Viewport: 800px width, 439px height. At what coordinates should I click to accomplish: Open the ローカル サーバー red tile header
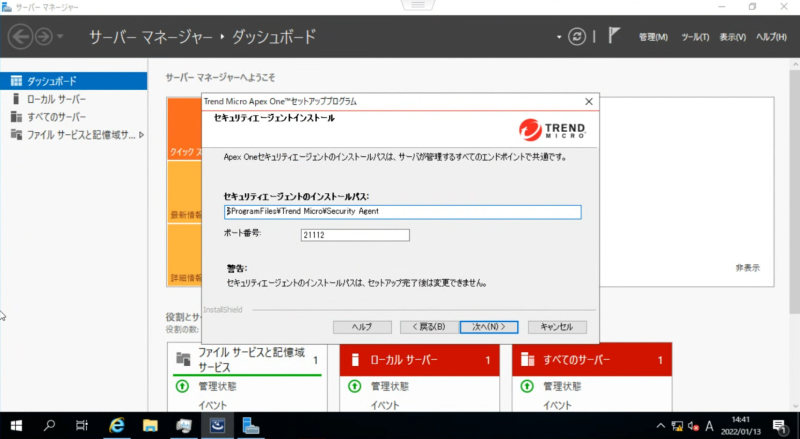click(419, 360)
